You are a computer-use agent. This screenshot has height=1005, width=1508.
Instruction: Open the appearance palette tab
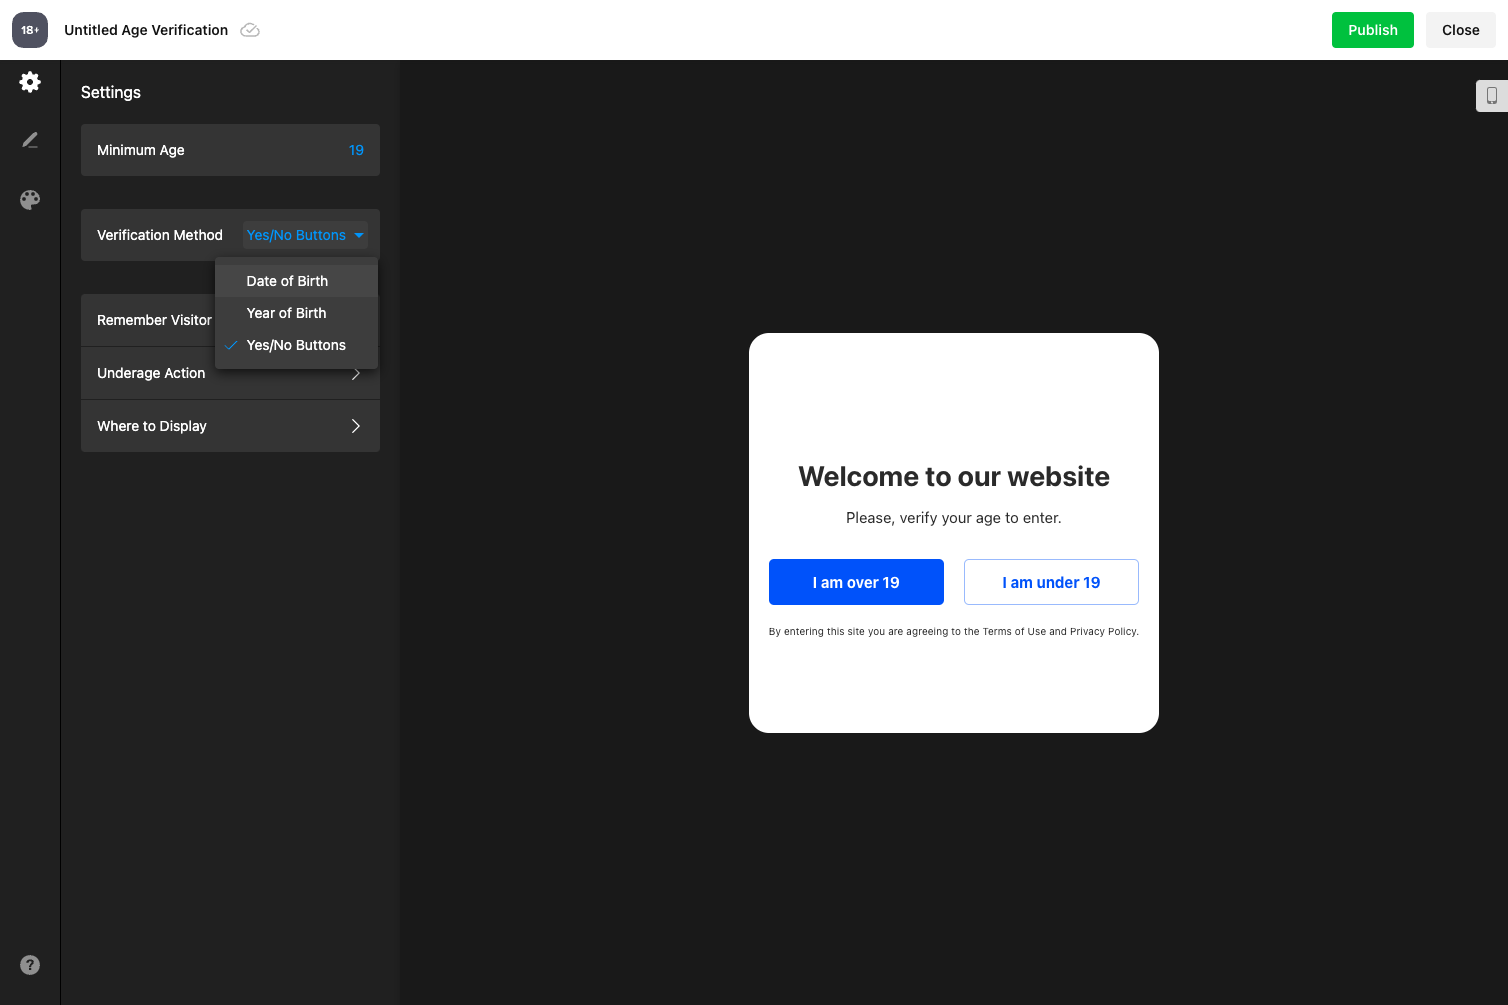click(30, 200)
